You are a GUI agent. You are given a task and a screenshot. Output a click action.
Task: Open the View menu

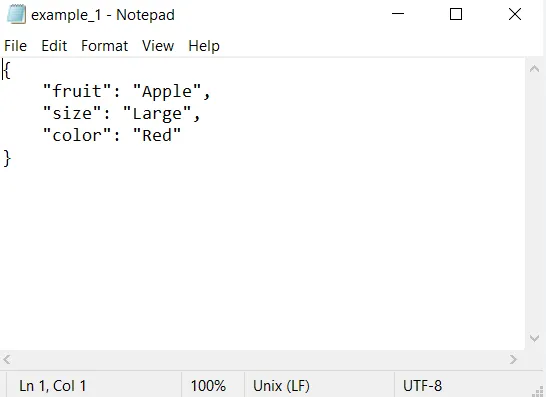158,46
